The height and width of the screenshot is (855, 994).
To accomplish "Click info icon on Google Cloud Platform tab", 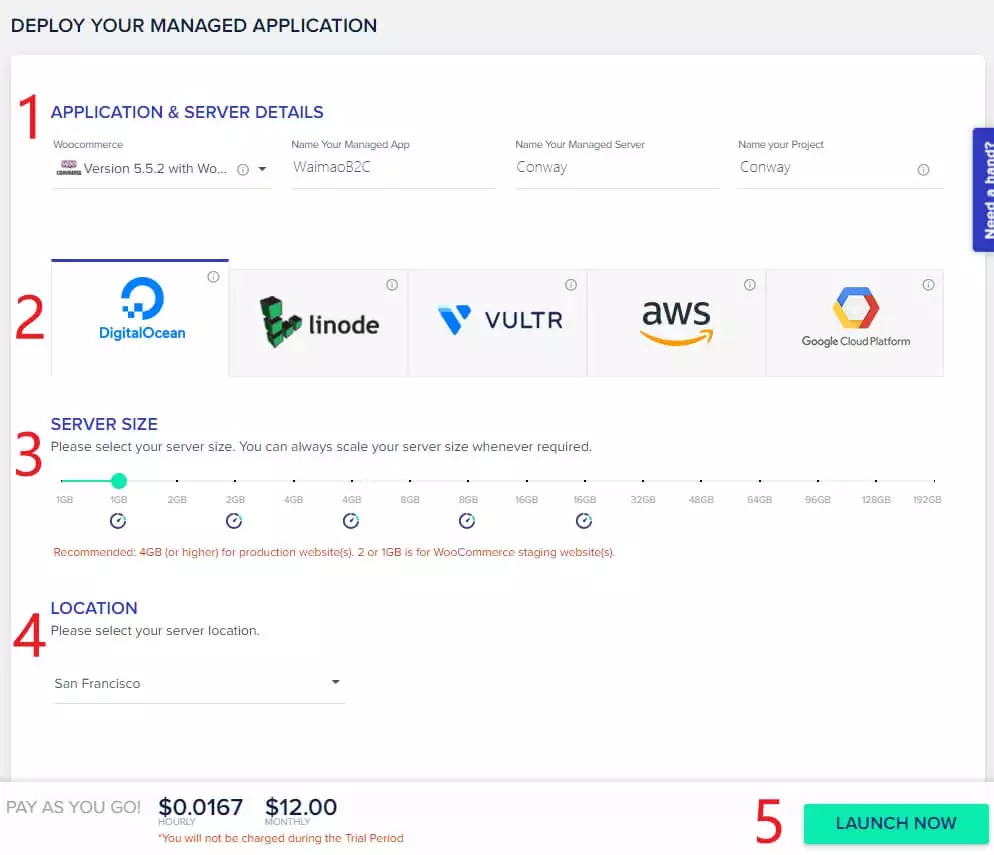I will 928,285.
